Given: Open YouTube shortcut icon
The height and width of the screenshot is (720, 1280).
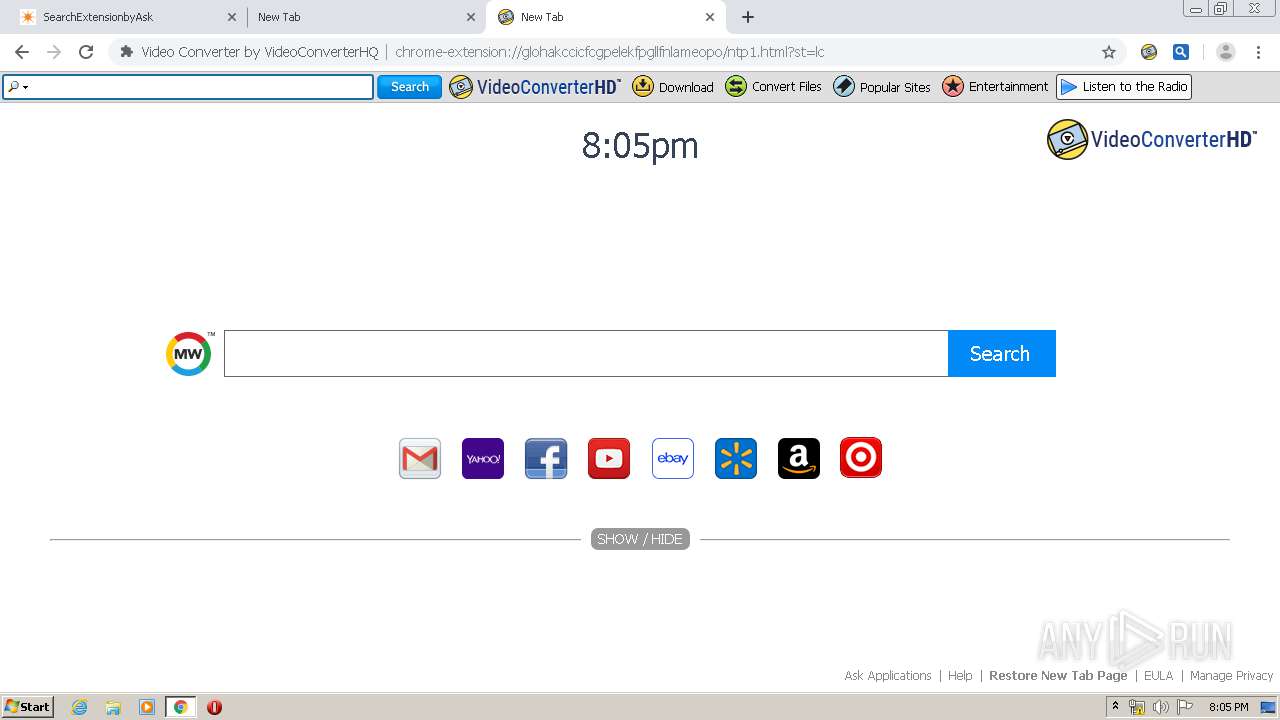Looking at the screenshot, I should (x=609, y=458).
